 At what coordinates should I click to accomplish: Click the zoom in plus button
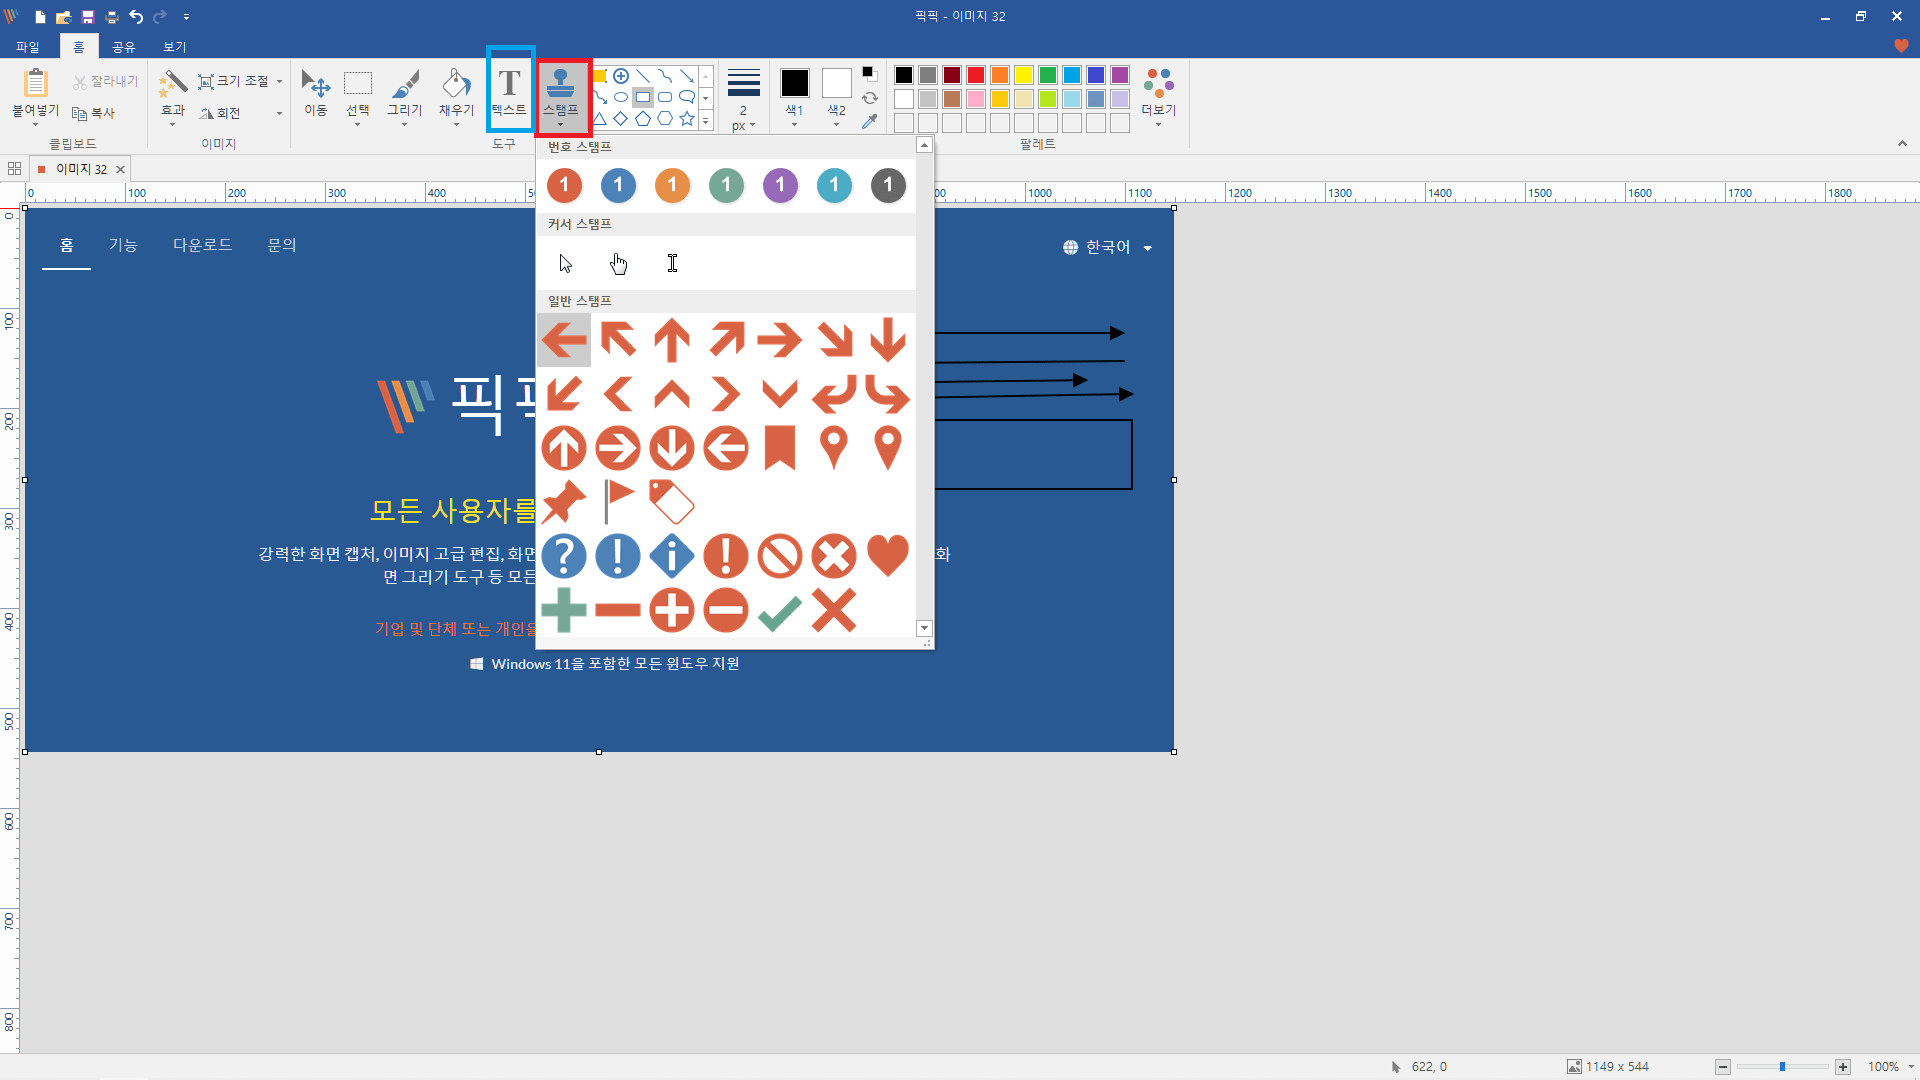(1843, 1067)
